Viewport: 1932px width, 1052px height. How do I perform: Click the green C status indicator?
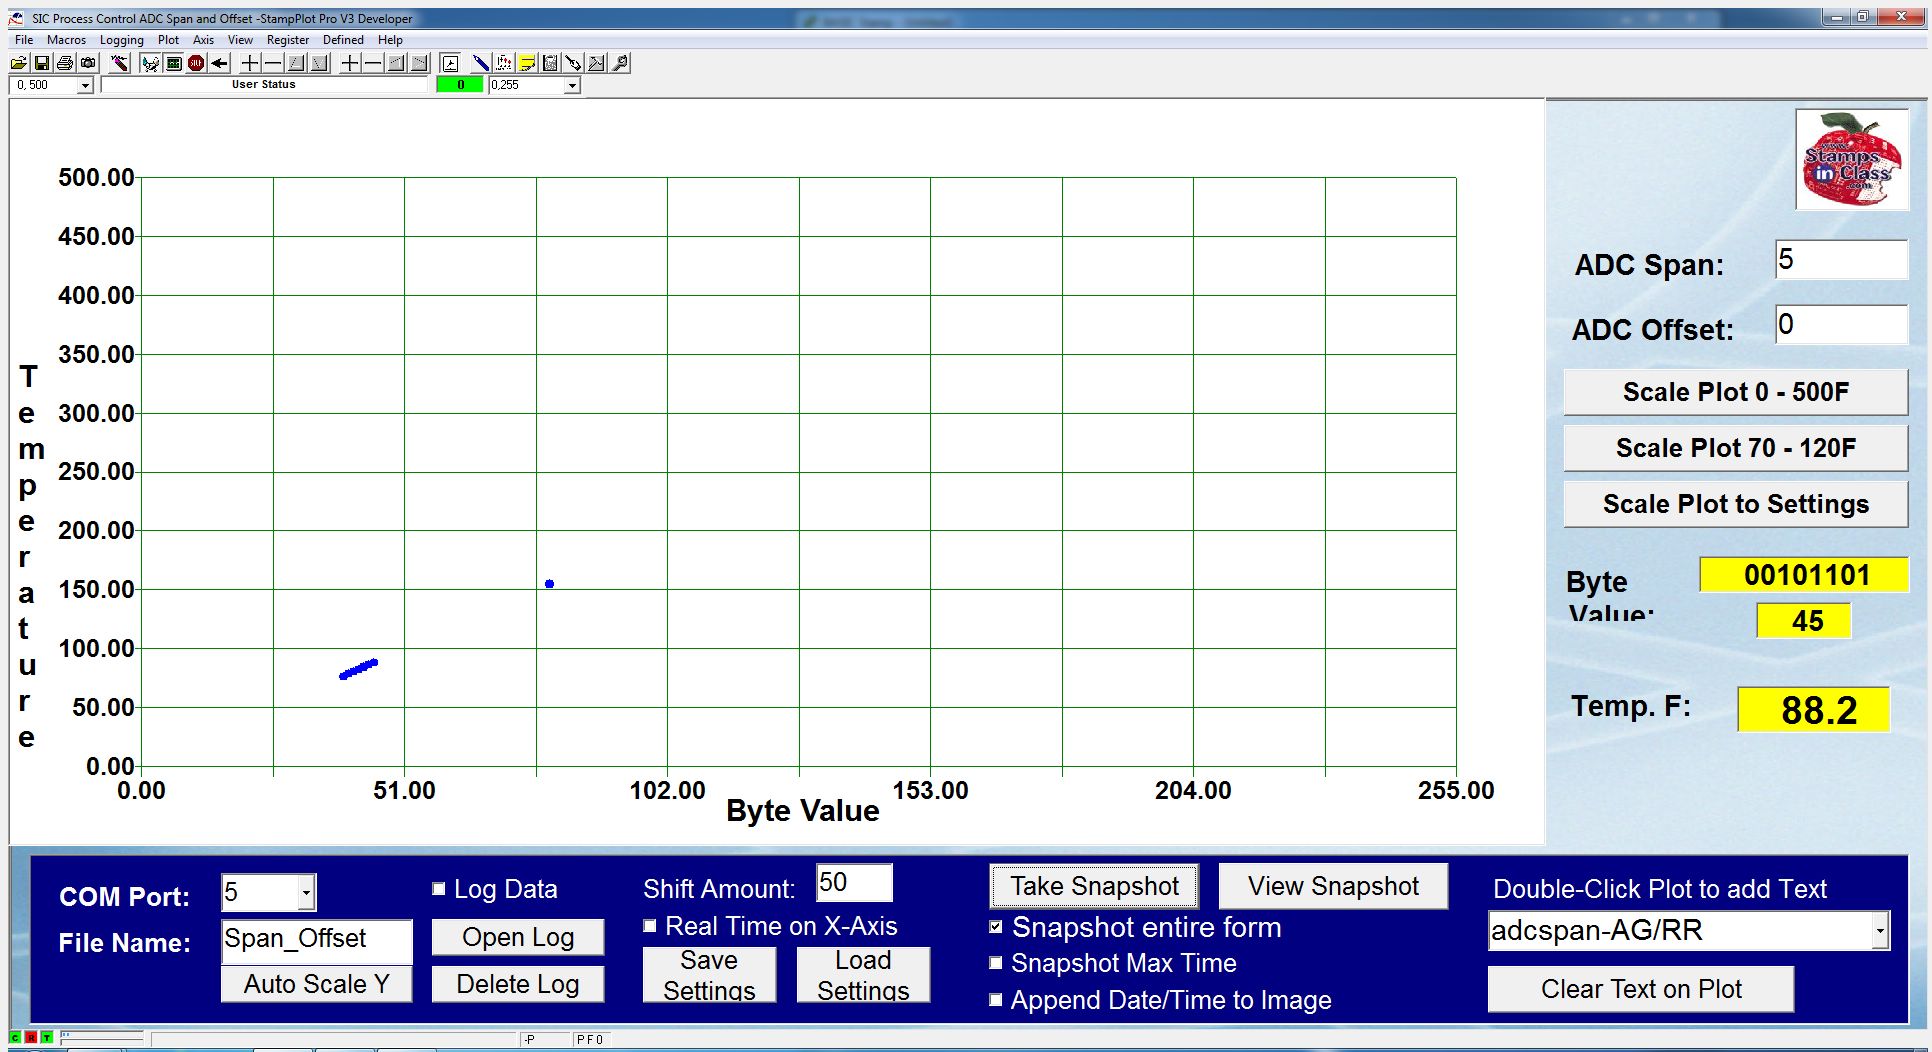point(15,1038)
